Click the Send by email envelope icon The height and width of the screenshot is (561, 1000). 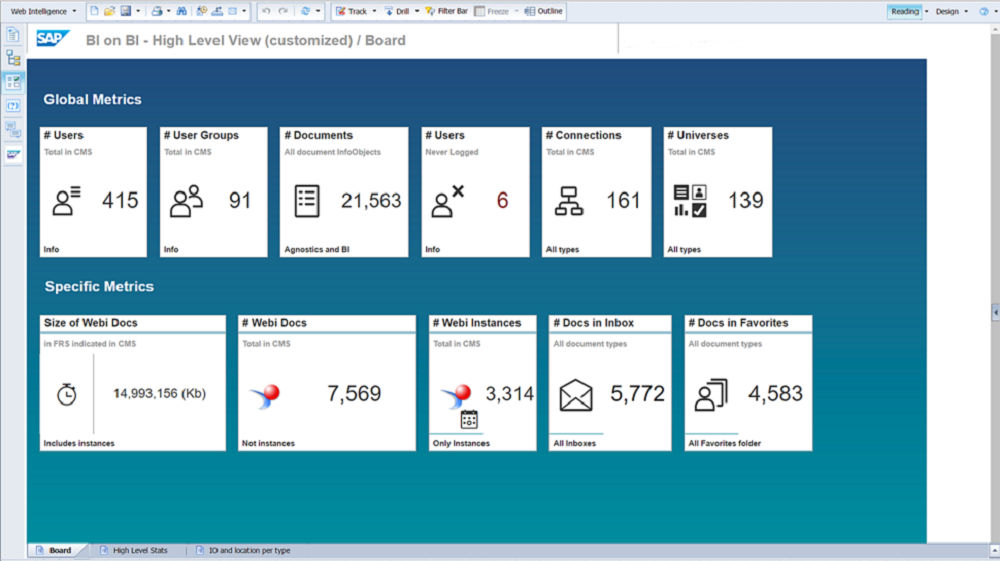coord(233,11)
